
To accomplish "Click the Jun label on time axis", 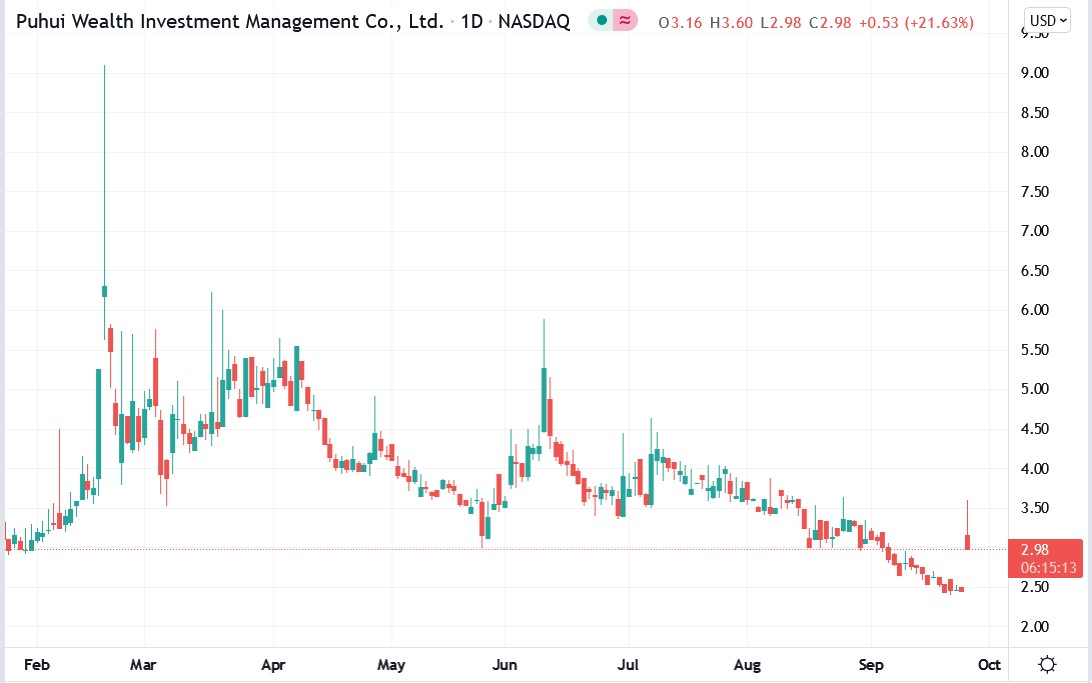I will tap(504, 665).
